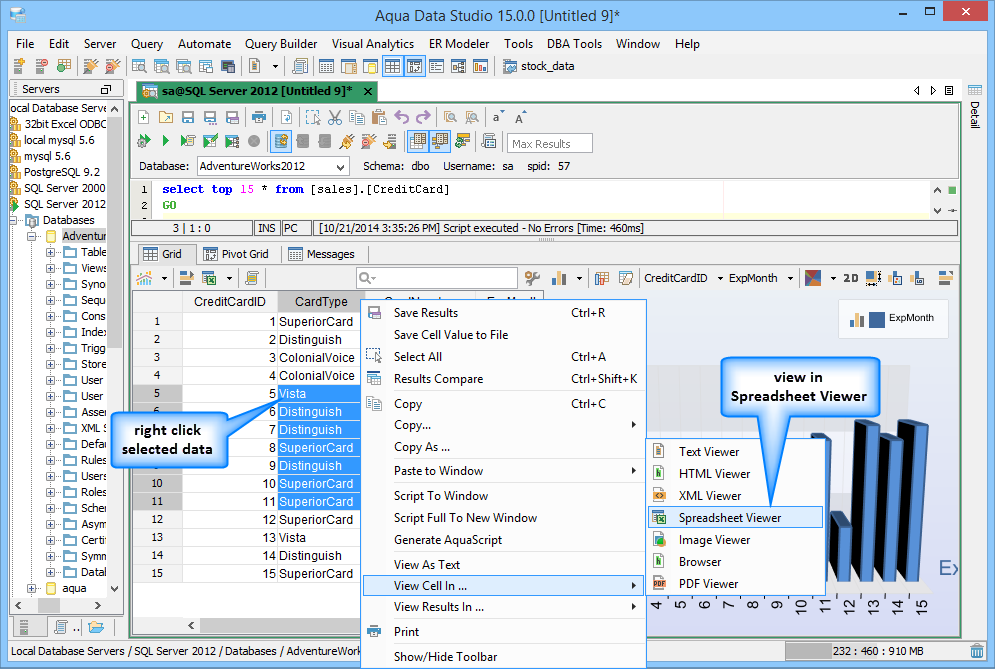Click the recycle bin memory icon in status bar
The height and width of the screenshot is (669, 995).
pyautogui.click(x=977, y=651)
